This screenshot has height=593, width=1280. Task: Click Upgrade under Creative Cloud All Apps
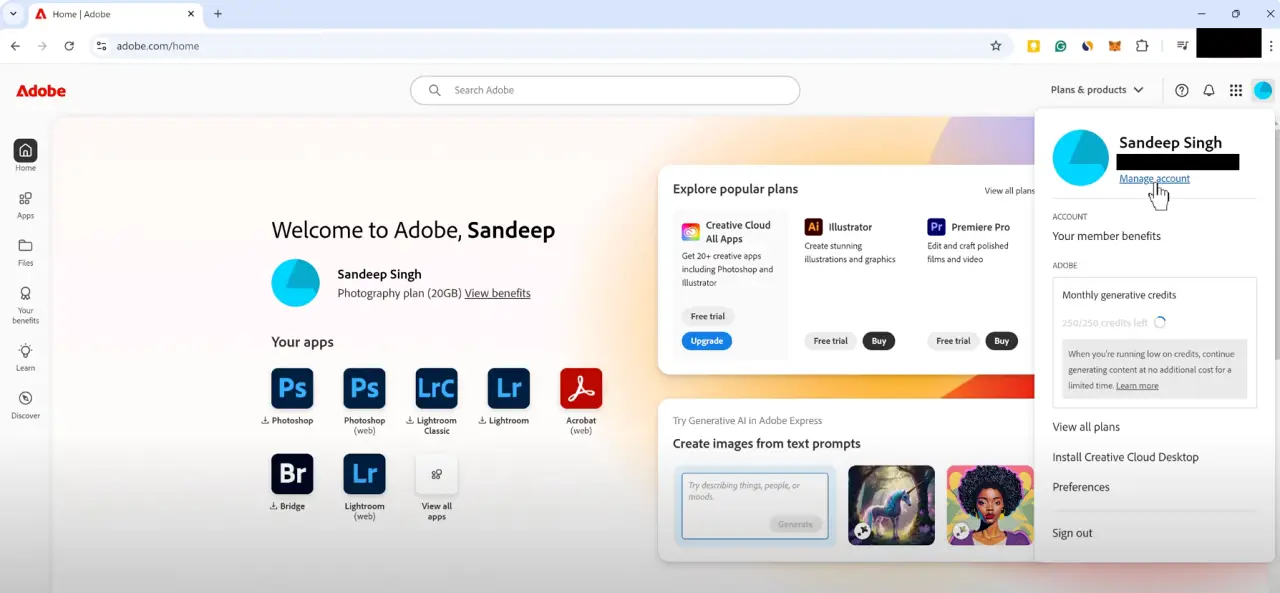pos(707,340)
